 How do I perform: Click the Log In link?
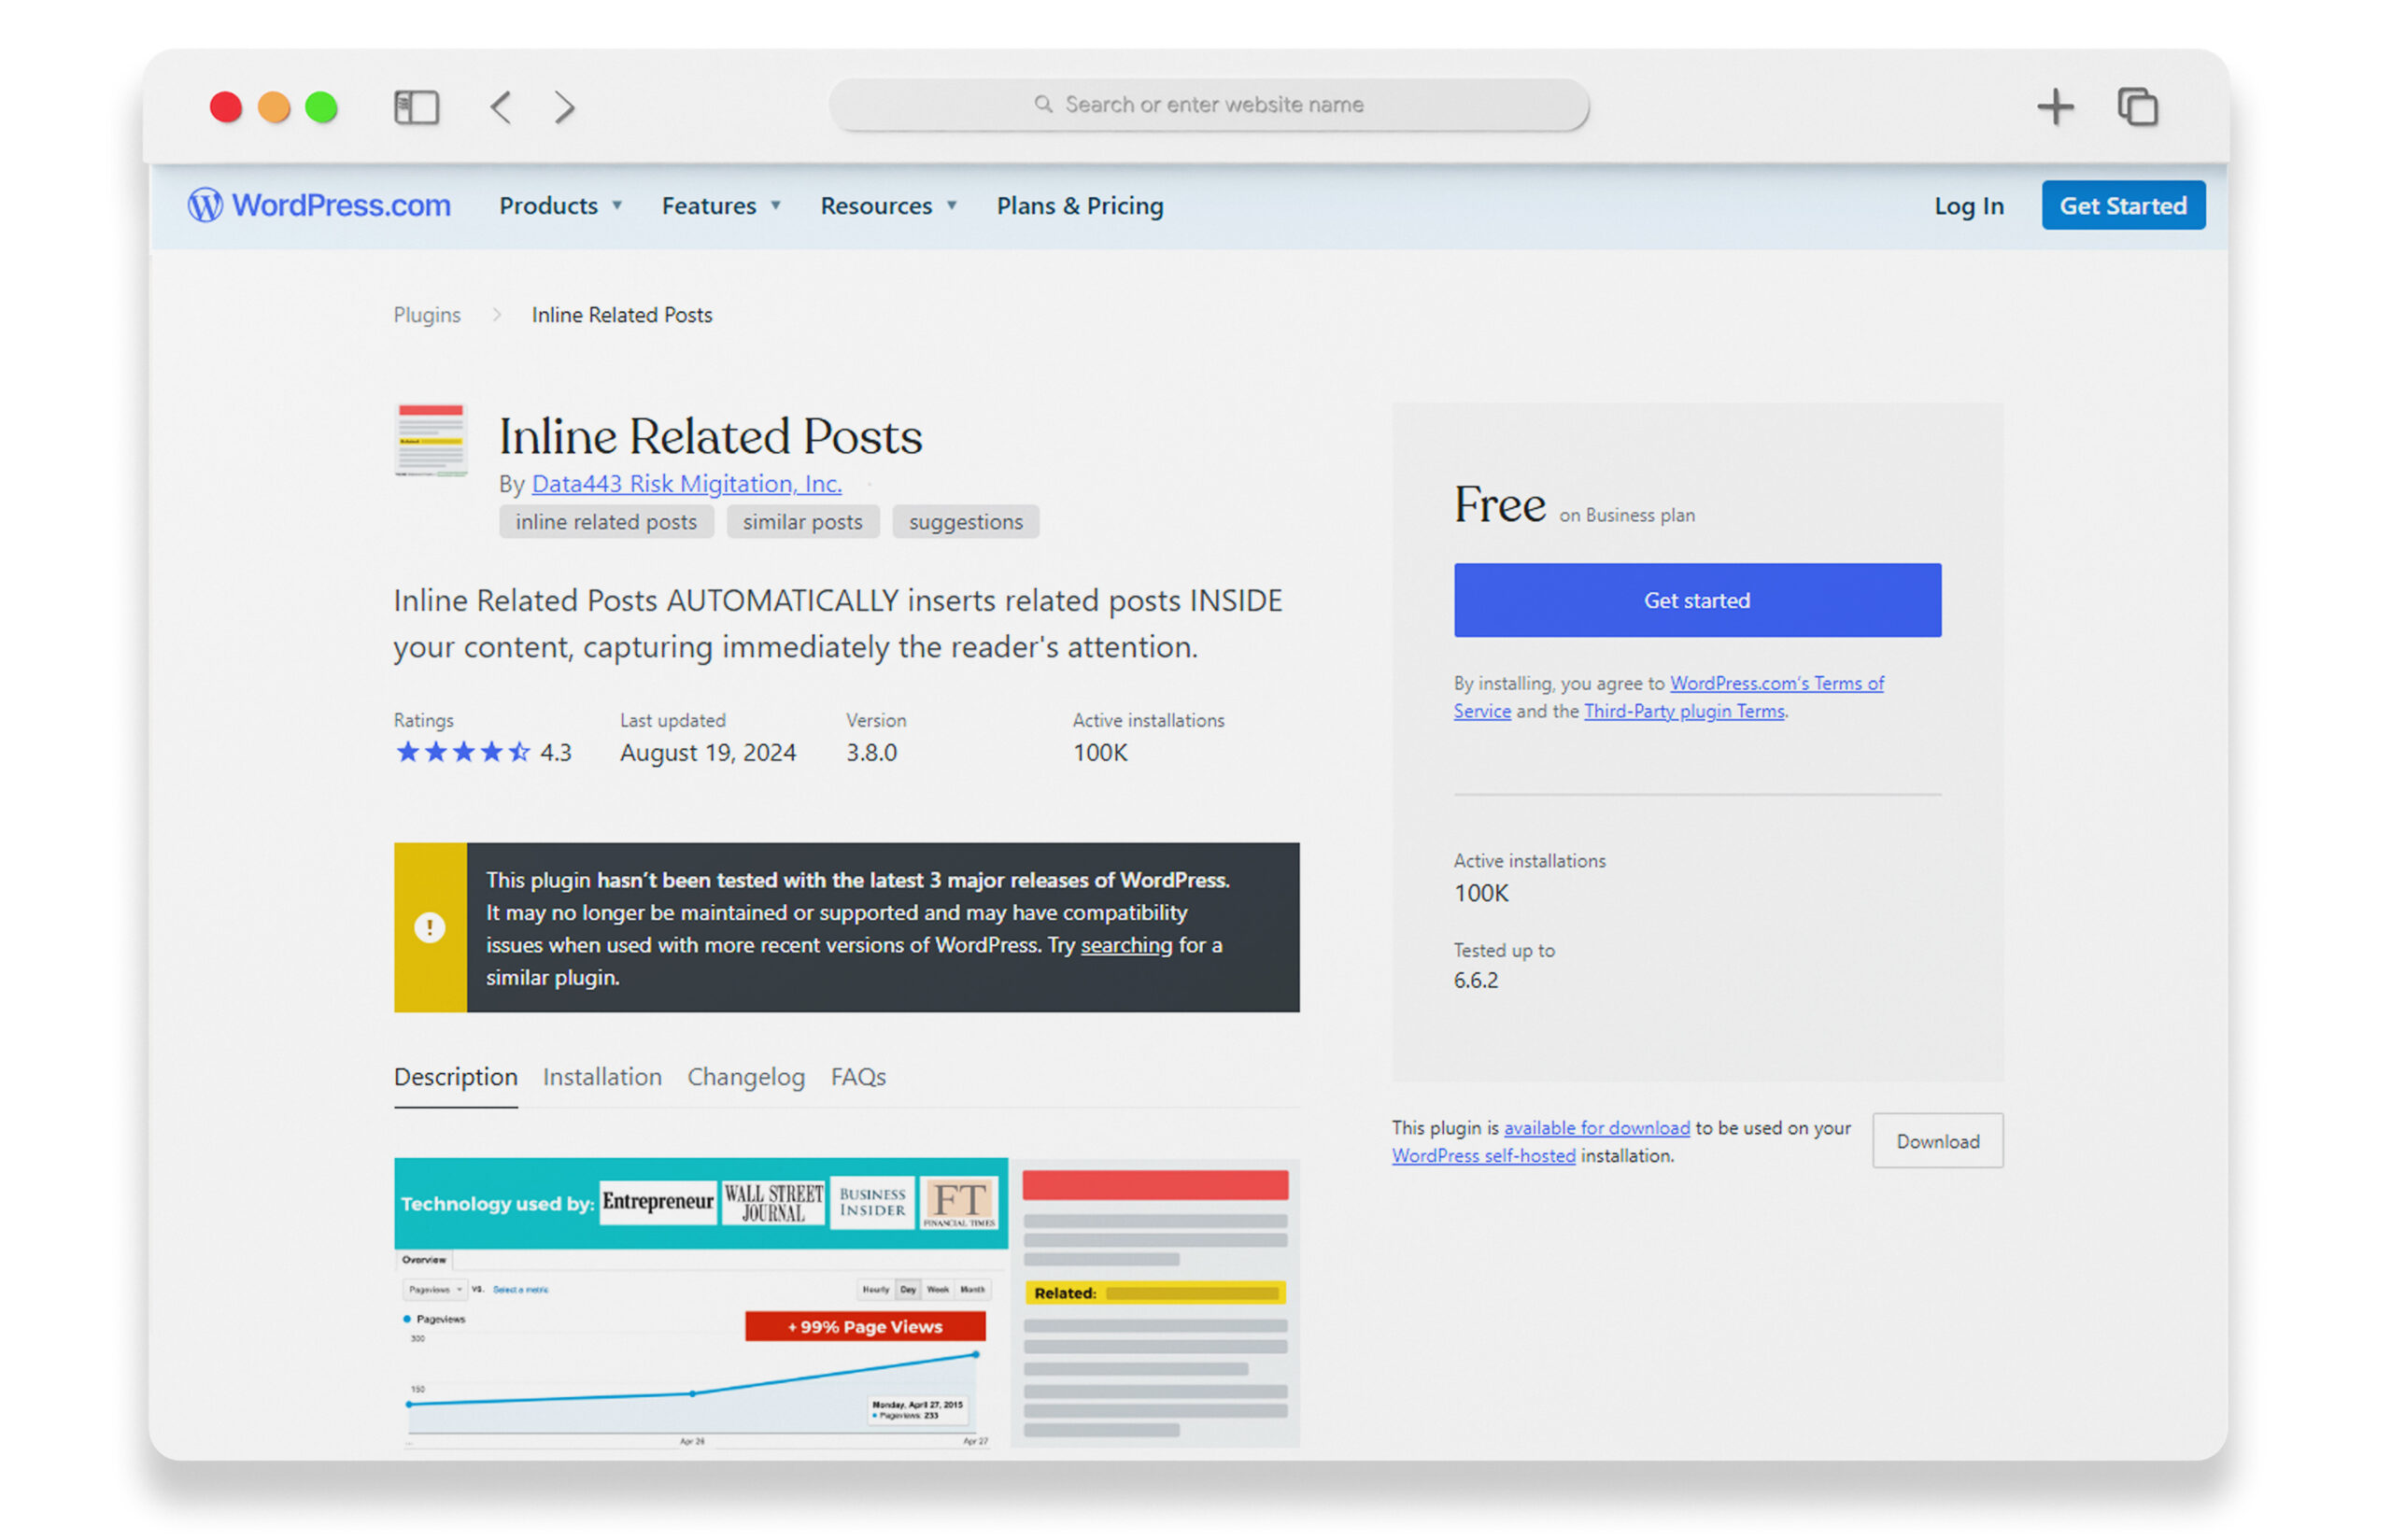[x=1968, y=206]
